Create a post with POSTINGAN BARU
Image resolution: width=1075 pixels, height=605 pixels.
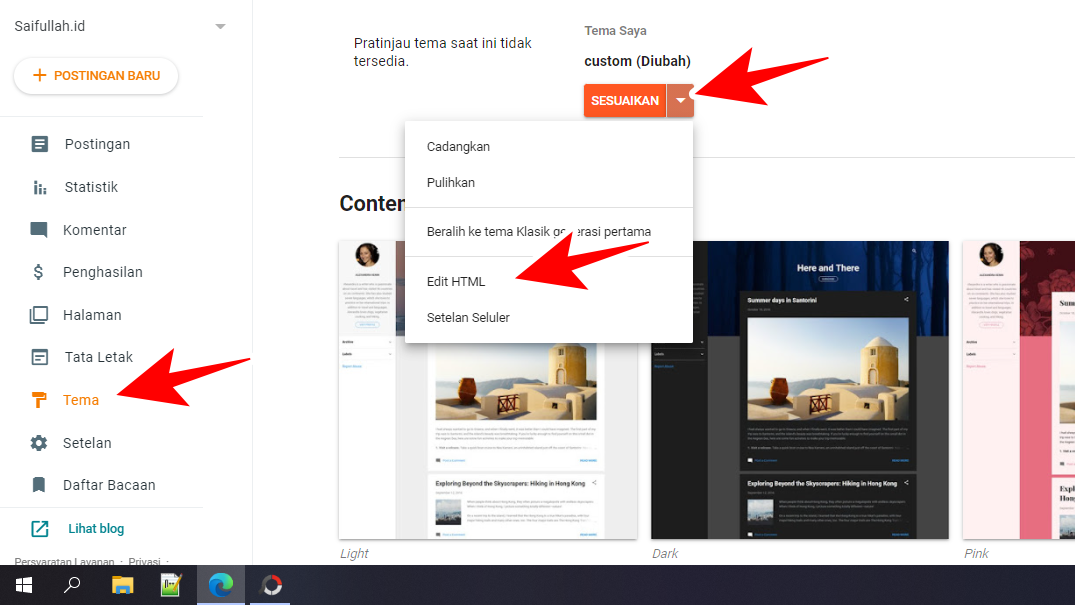(96, 75)
